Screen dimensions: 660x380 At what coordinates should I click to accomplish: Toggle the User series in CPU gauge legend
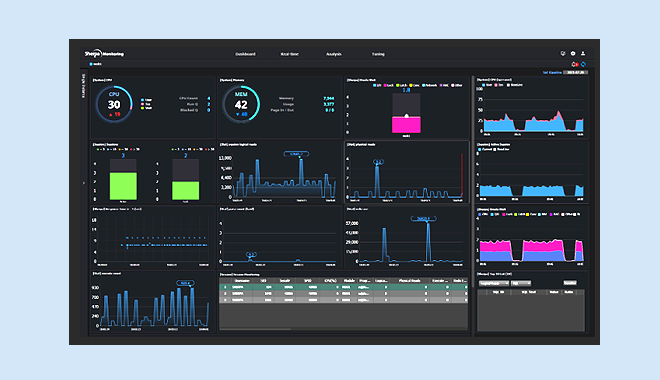coord(146,100)
